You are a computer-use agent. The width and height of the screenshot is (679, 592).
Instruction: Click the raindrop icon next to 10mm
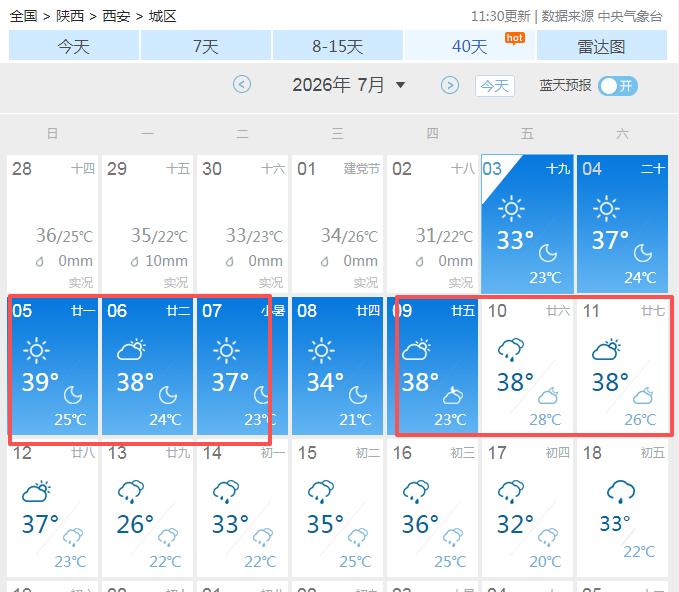point(135,262)
